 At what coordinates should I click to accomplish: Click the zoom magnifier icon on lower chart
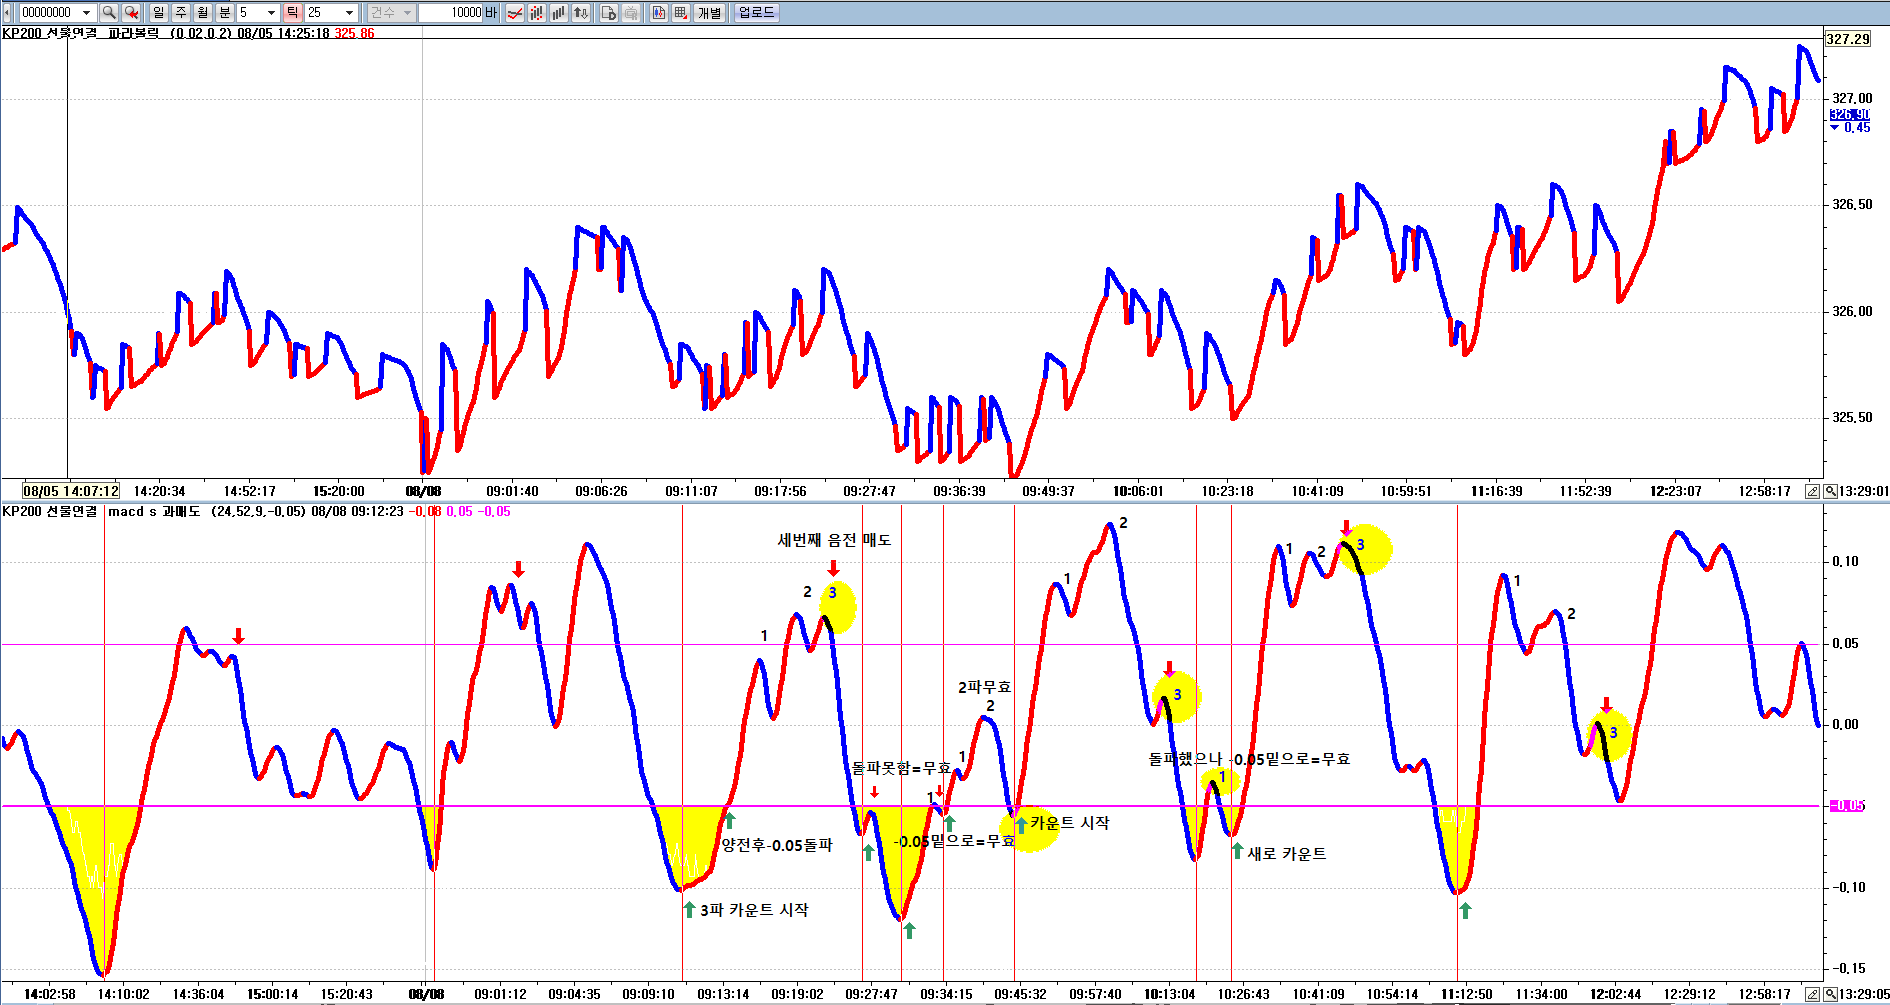(x=1830, y=994)
